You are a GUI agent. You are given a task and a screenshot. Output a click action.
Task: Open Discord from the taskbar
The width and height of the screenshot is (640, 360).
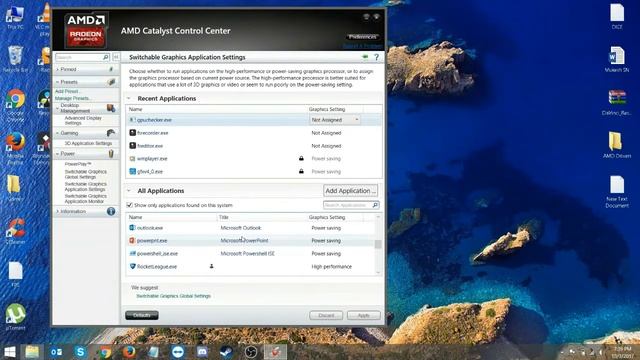(202, 352)
